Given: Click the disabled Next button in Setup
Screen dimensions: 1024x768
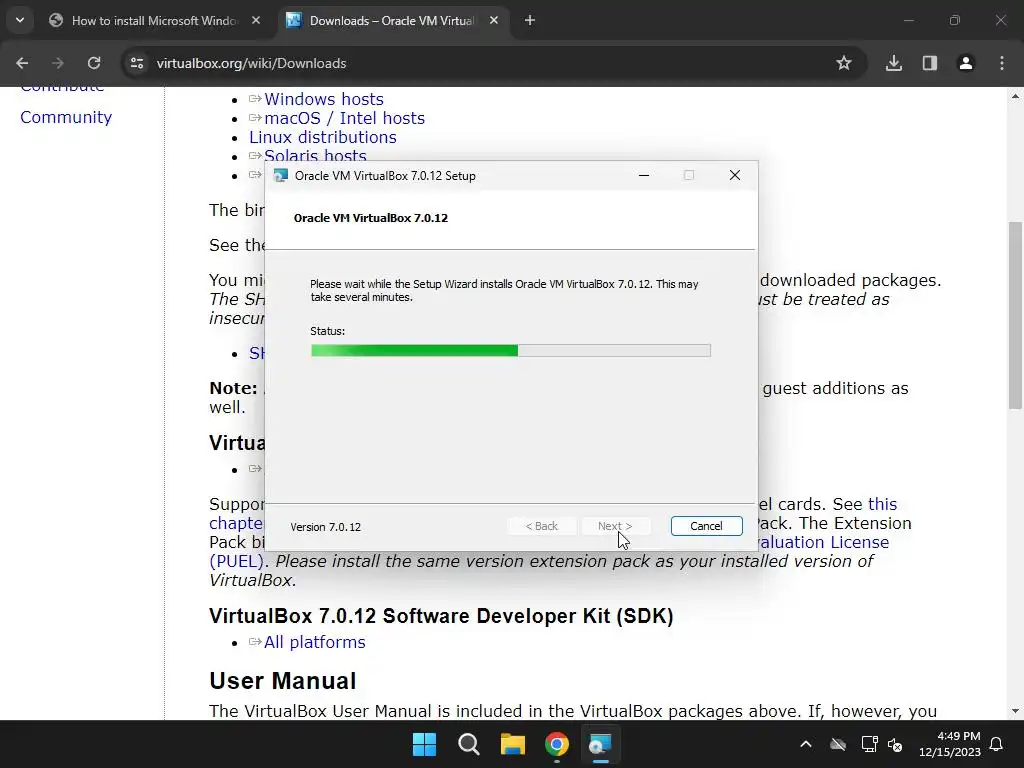Looking at the screenshot, I should click(x=615, y=526).
